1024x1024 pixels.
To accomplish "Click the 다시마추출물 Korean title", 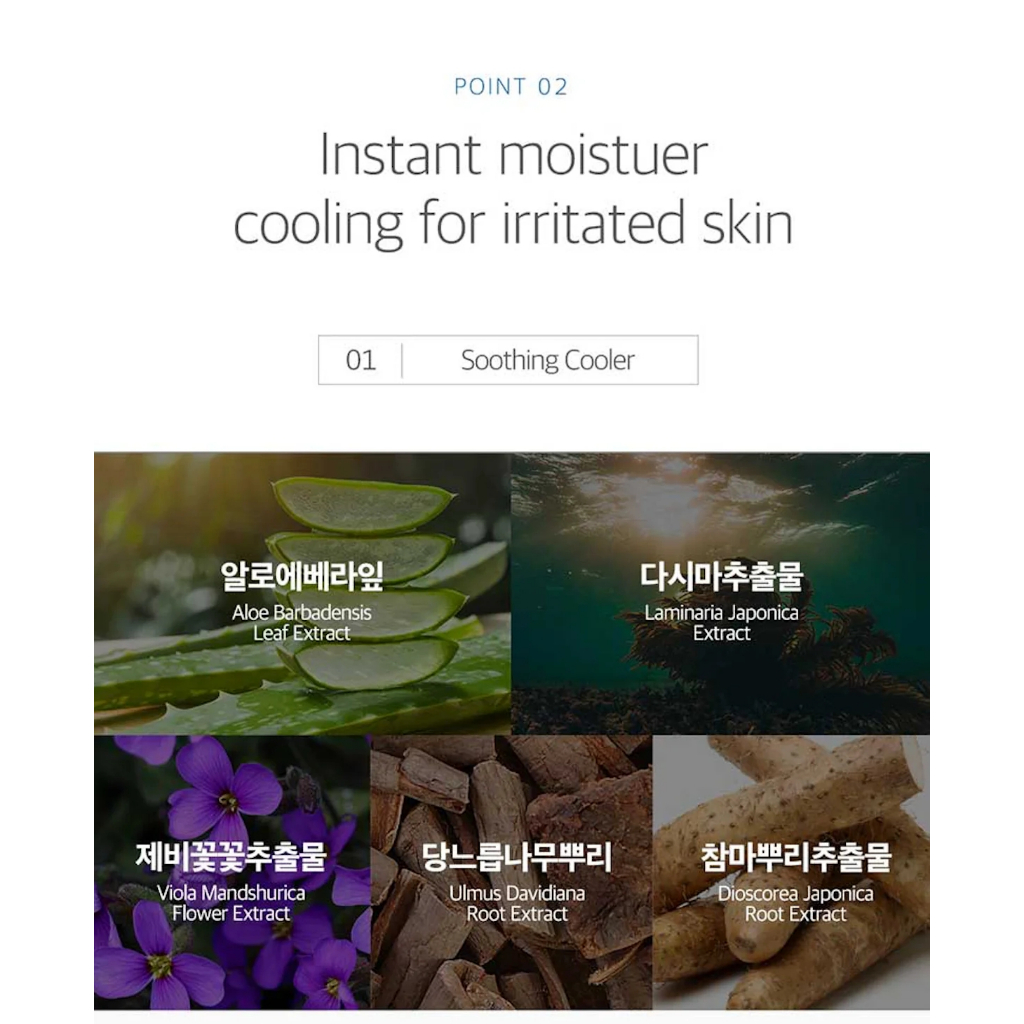I will coord(722,576).
